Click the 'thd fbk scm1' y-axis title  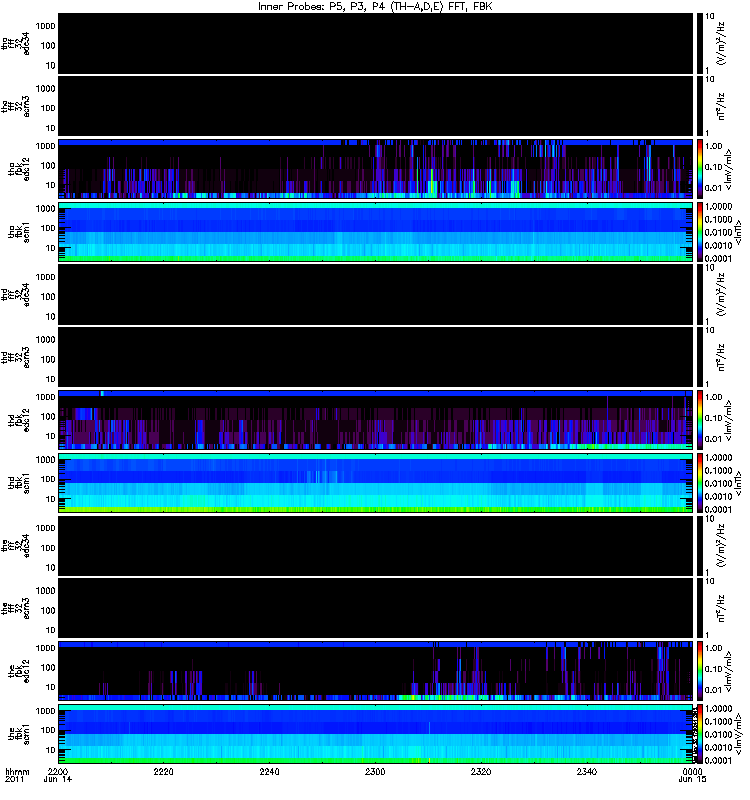point(19,482)
